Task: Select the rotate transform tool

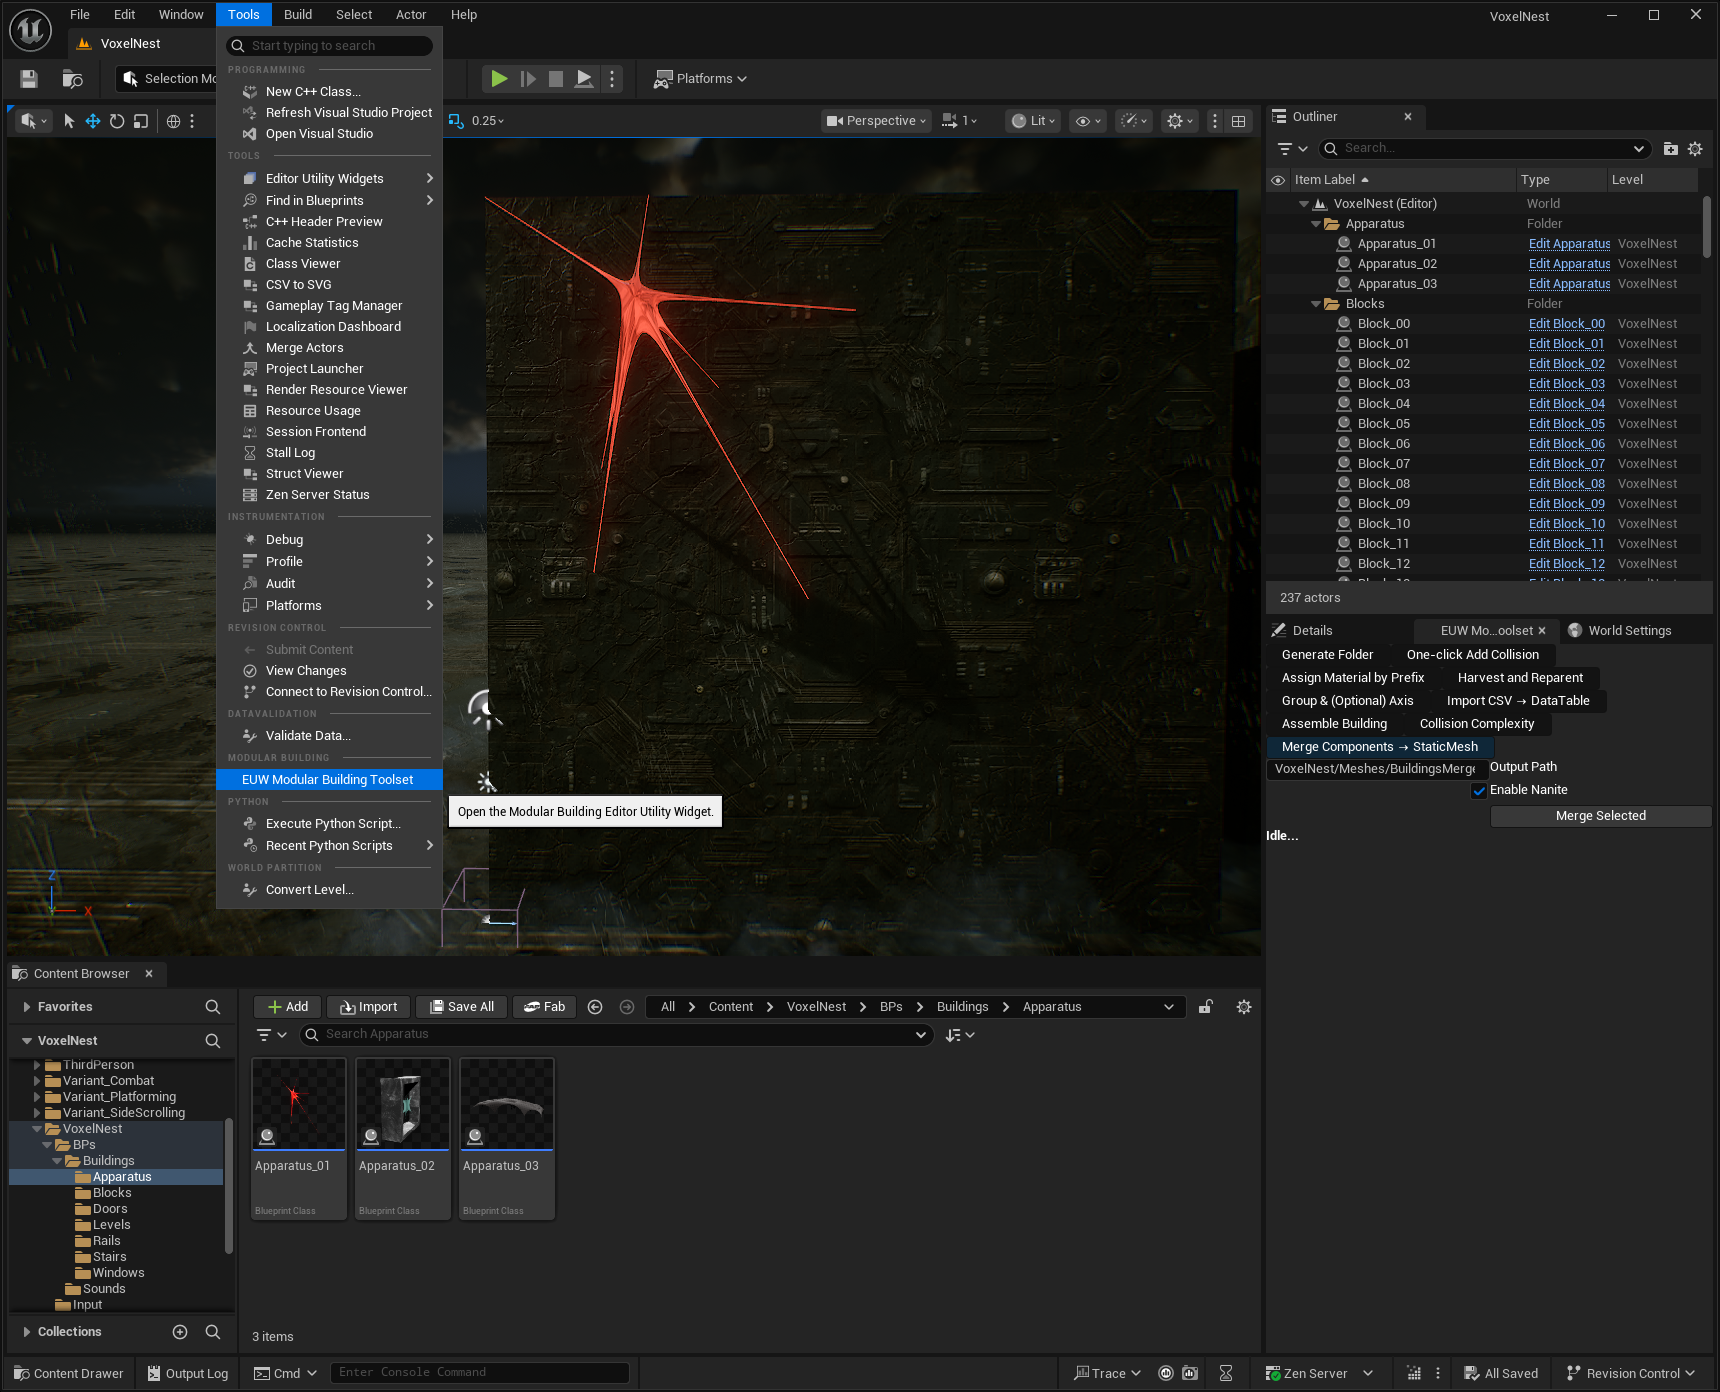Action: [117, 121]
